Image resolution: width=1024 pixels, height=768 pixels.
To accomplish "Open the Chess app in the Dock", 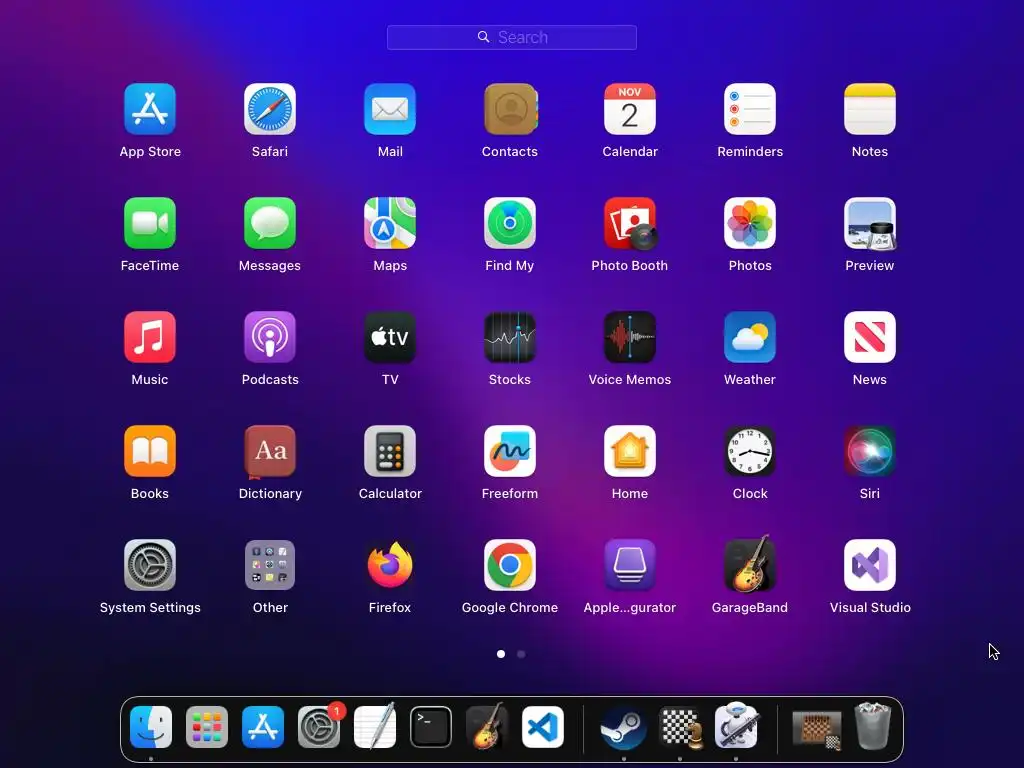I will [x=680, y=727].
